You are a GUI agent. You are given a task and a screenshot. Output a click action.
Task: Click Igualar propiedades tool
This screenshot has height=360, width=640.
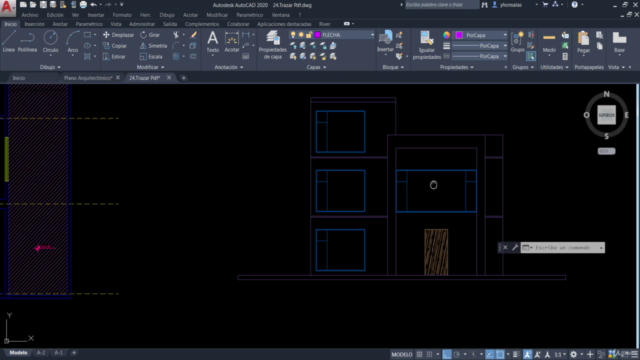(x=427, y=45)
